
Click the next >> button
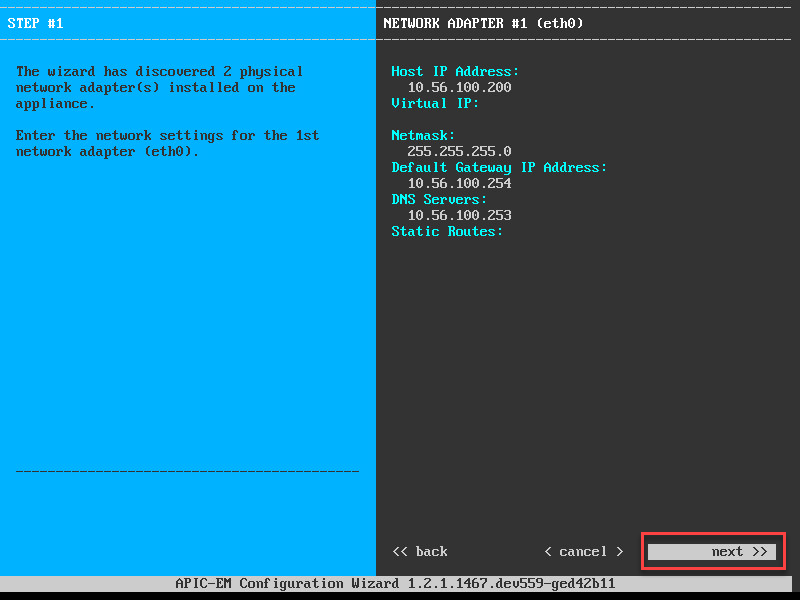click(712, 552)
